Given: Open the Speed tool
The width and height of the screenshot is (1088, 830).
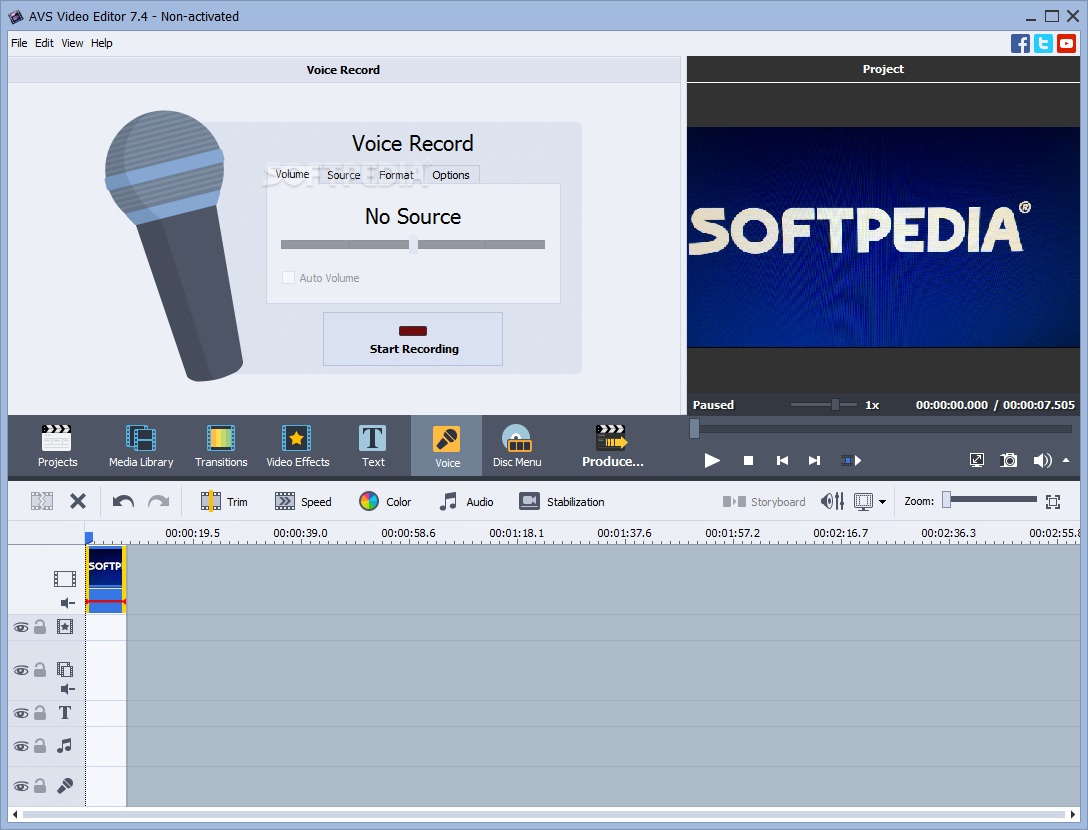Looking at the screenshot, I should pos(303,501).
